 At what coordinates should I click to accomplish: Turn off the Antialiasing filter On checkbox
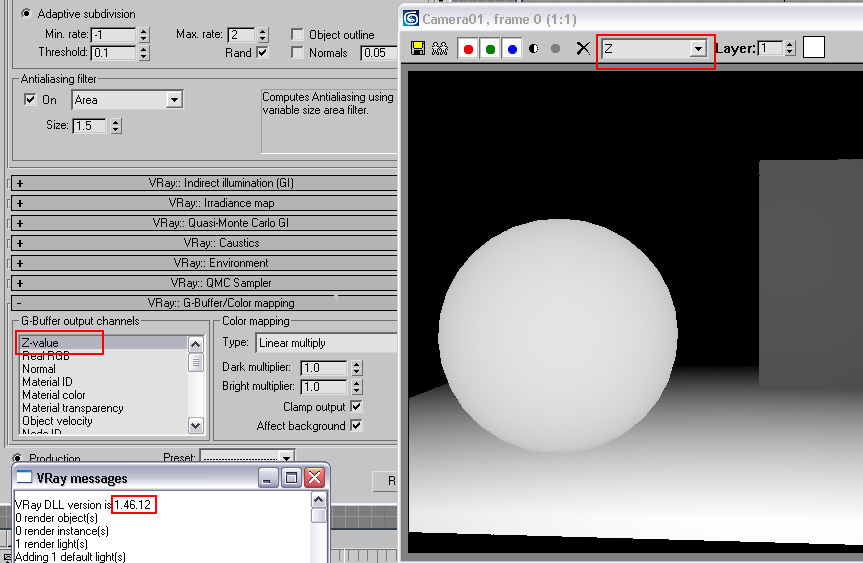tap(30, 100)
